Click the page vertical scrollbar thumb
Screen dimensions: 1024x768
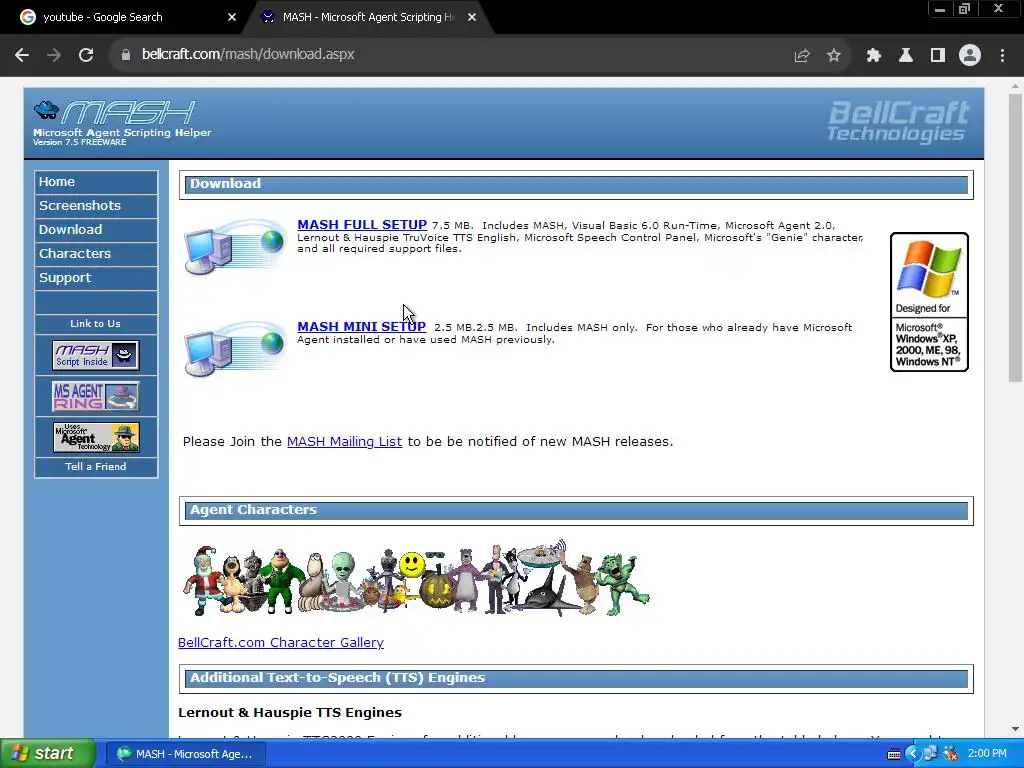[x=1015, y=238]
